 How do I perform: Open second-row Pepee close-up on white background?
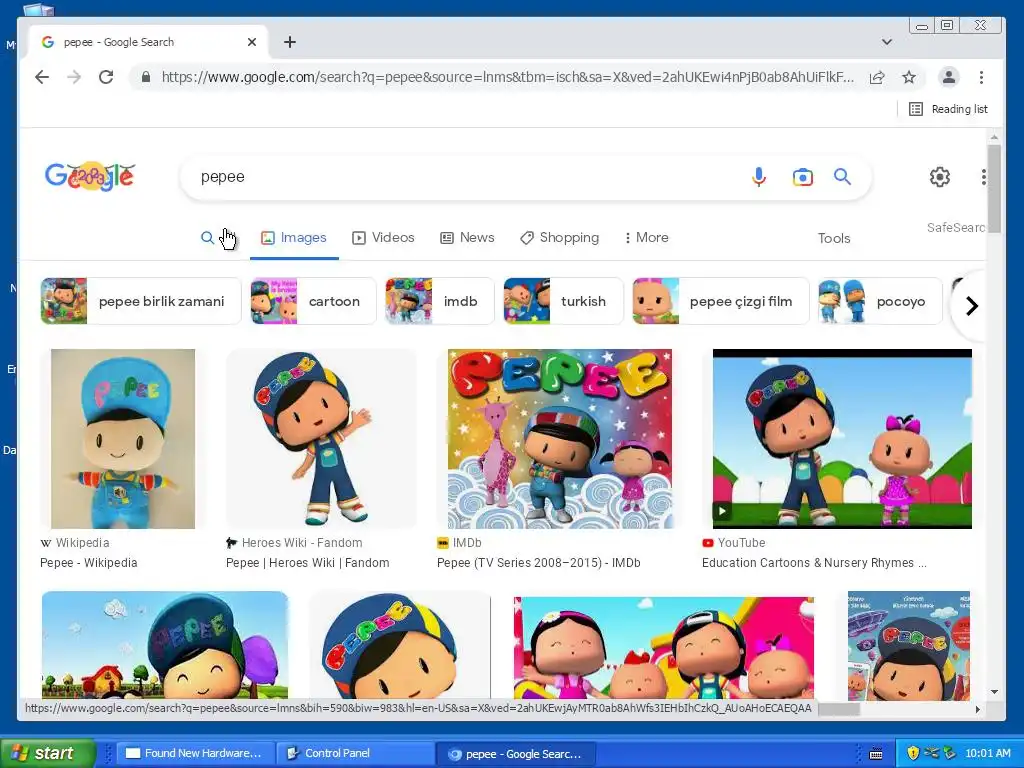399,645
